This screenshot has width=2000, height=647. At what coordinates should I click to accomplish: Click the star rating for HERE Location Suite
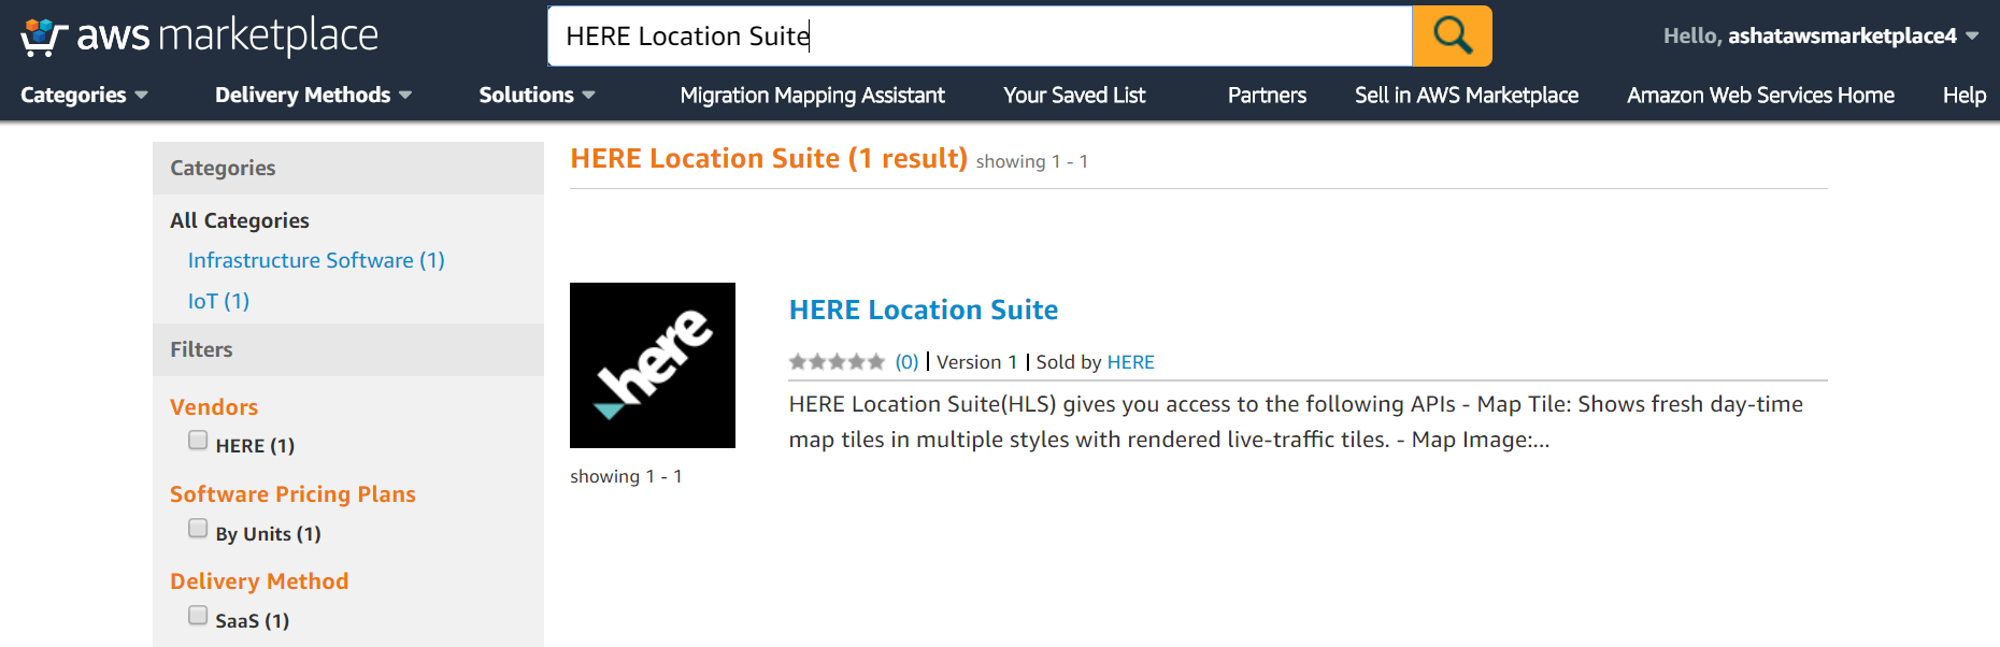836,362
